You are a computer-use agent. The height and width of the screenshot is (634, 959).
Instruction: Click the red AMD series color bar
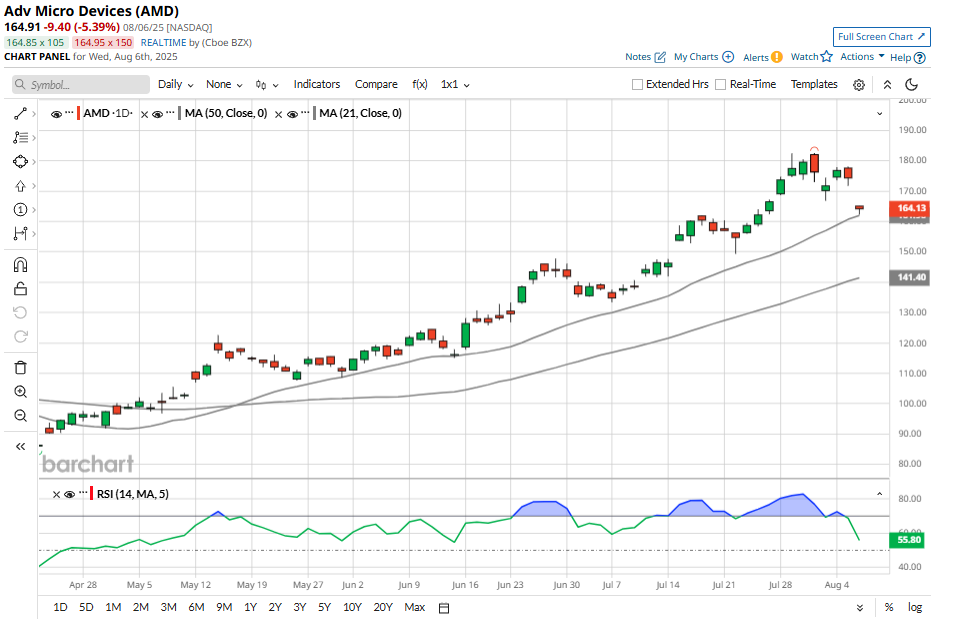78,113
